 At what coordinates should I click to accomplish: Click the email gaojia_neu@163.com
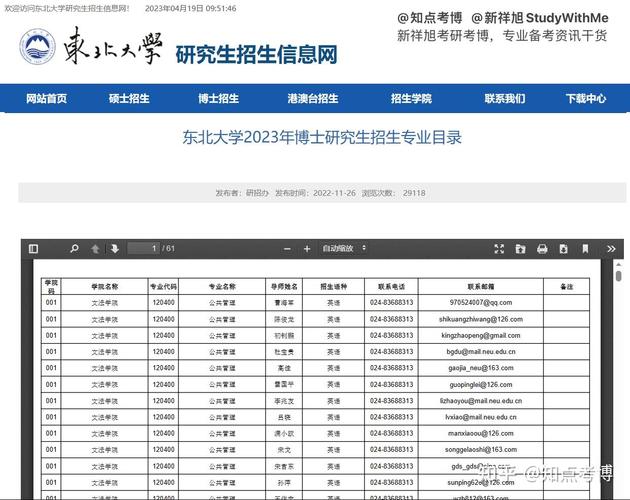(481, 368)
